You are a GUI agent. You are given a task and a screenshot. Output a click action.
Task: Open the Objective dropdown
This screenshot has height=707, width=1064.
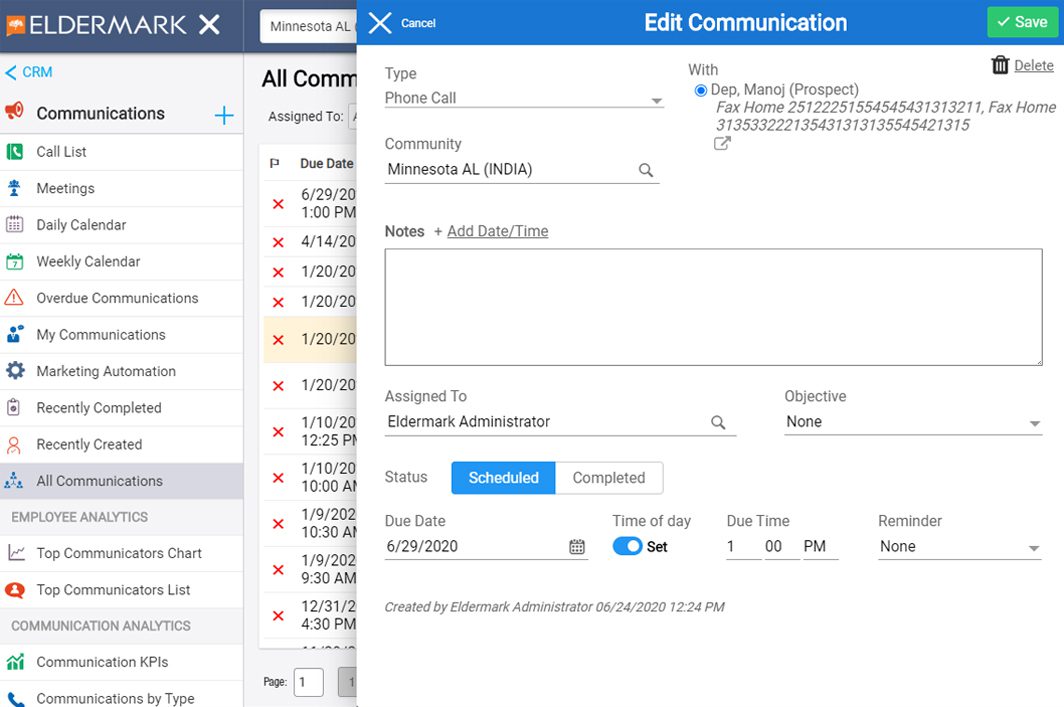click(x=913, y=422)
